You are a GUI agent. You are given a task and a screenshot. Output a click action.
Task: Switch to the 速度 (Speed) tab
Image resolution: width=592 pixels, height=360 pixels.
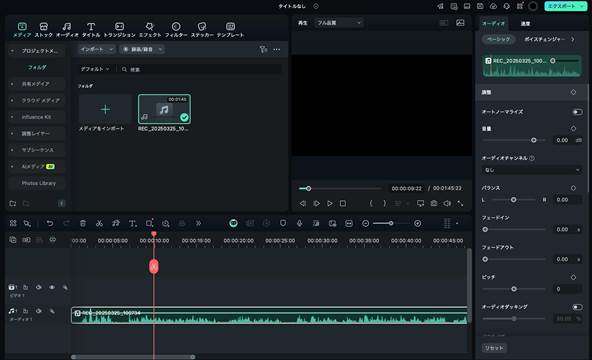click(x=525, y=23)
